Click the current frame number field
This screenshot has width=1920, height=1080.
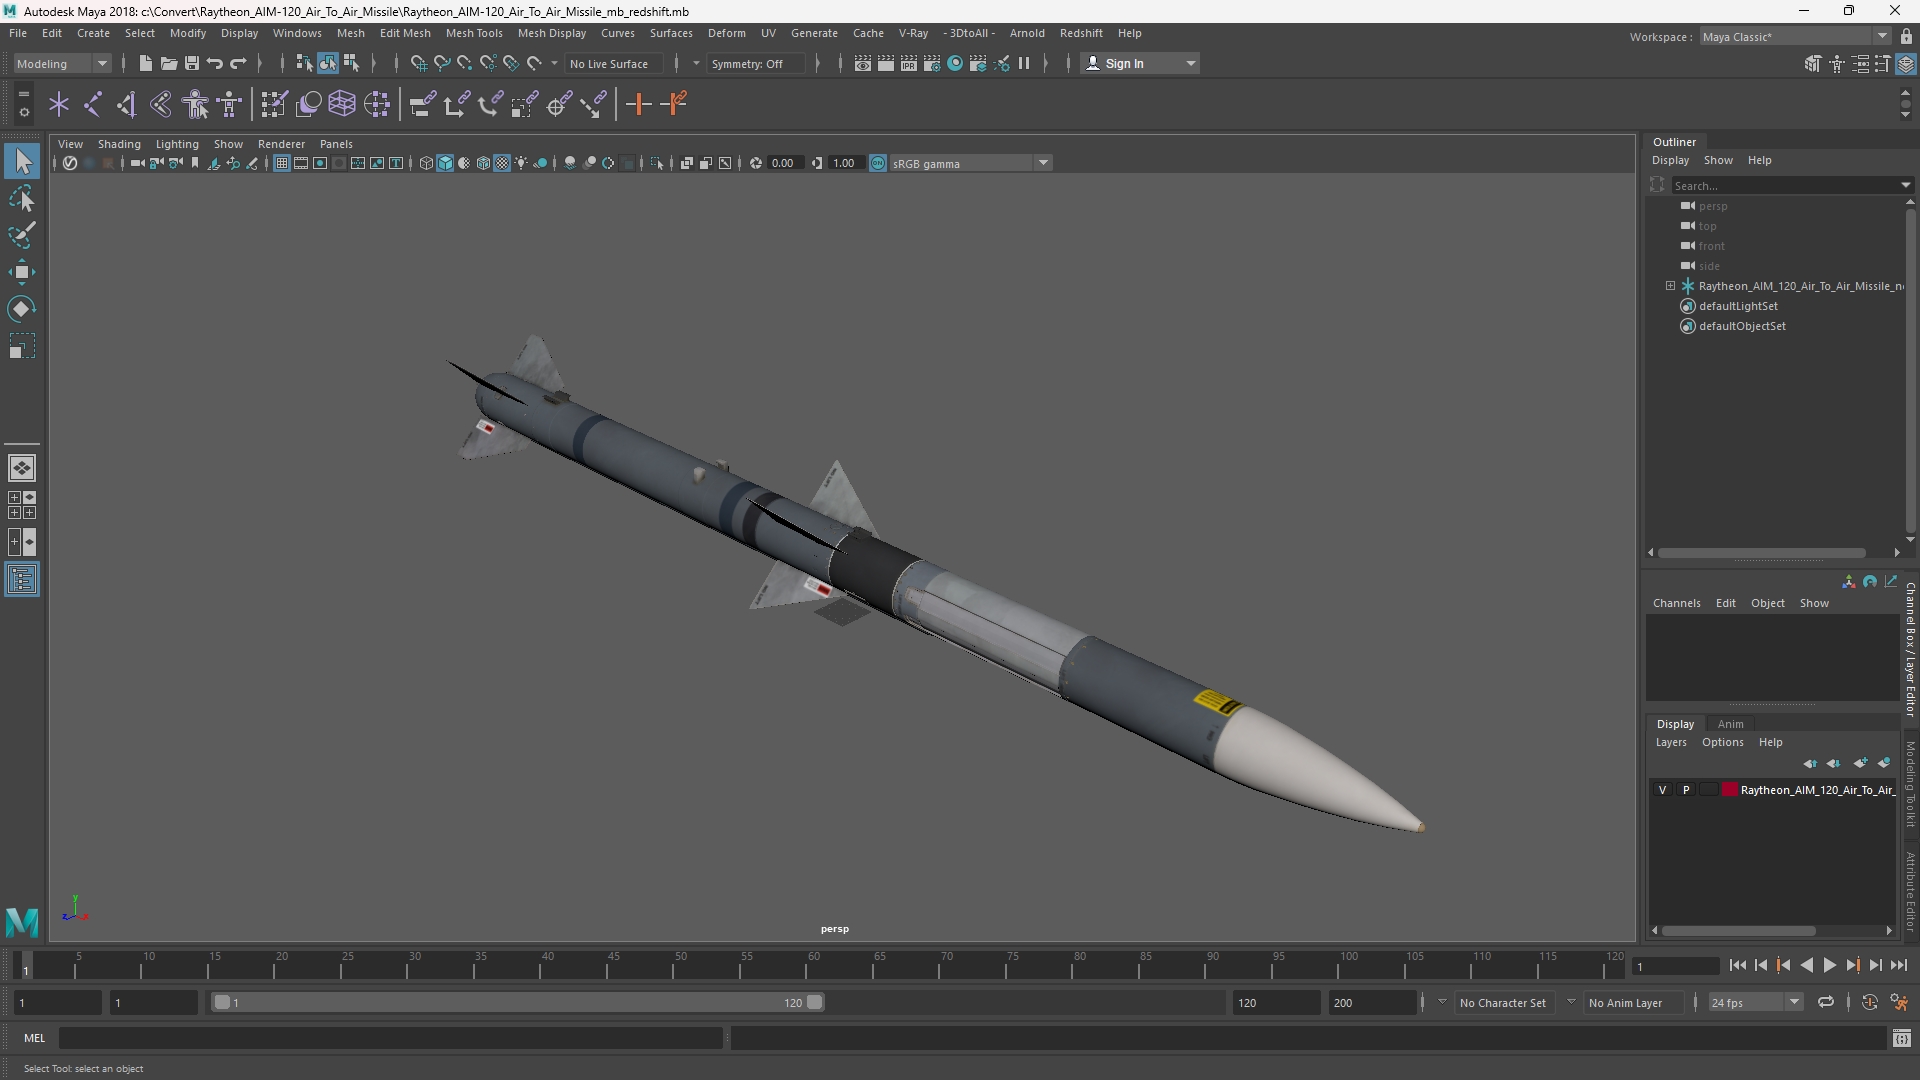pyautogui.click(x=1674, y=966)
